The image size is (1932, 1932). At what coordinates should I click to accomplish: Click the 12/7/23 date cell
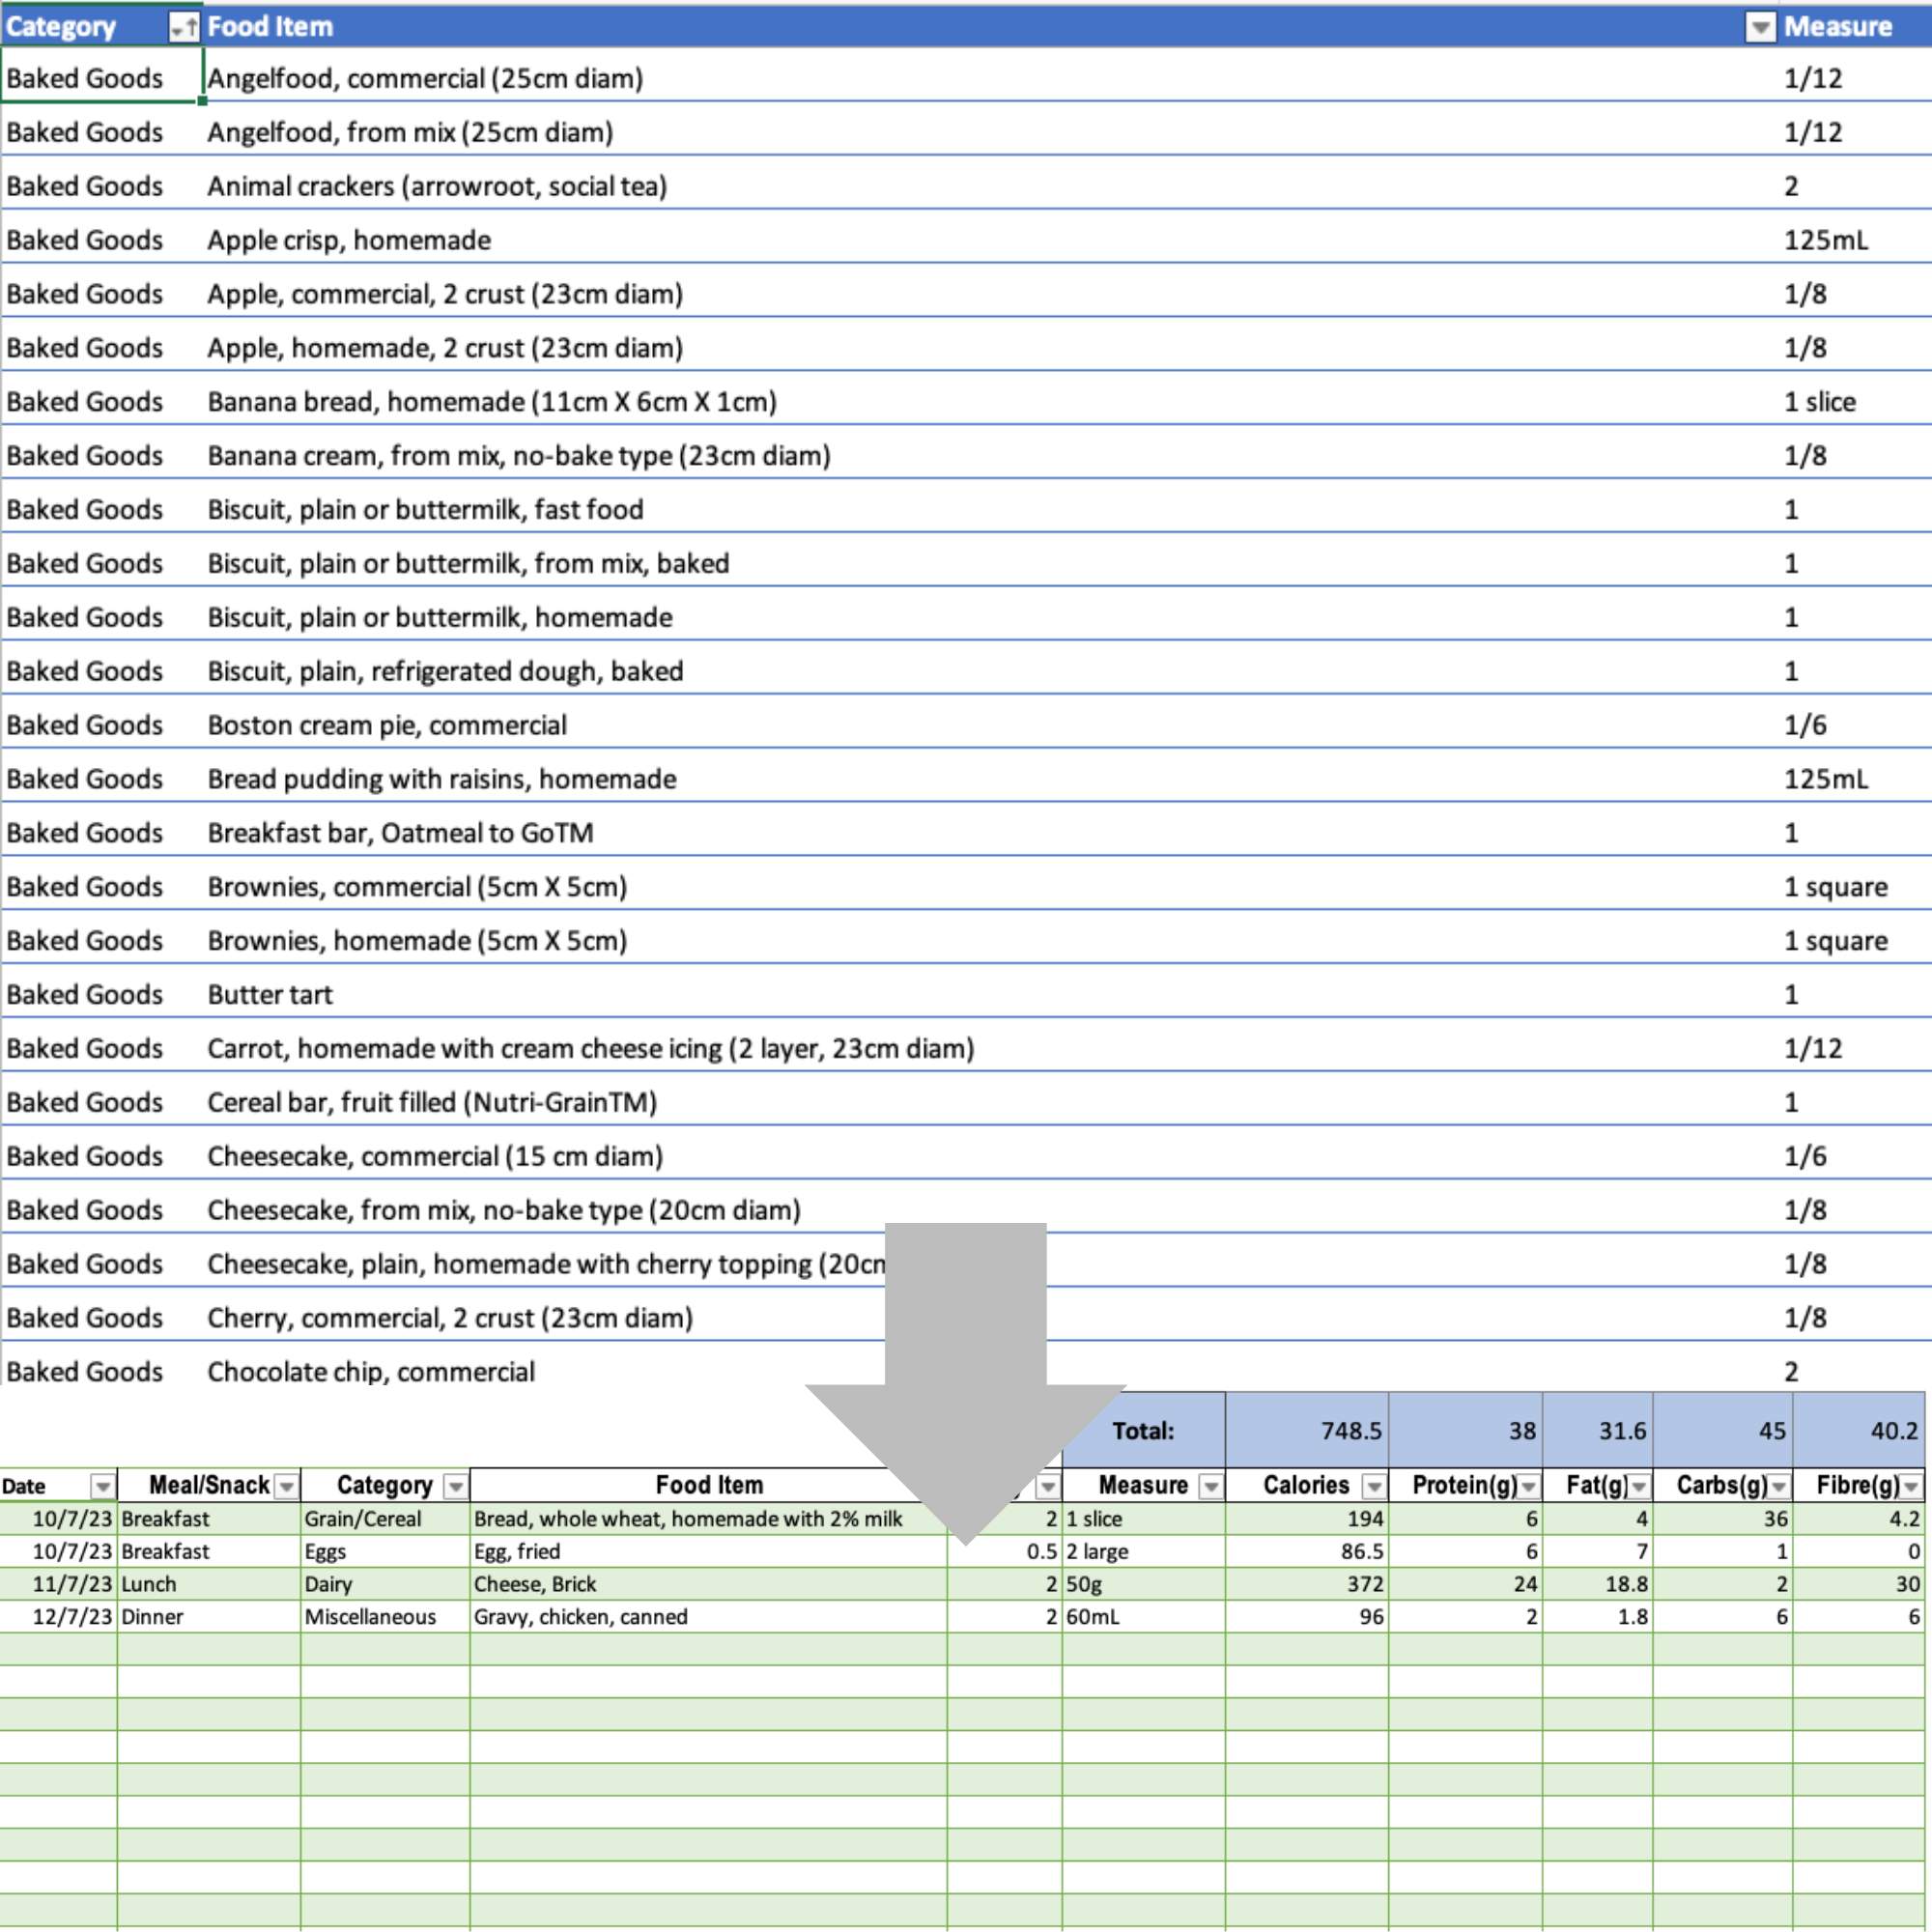click(58, 1617)
